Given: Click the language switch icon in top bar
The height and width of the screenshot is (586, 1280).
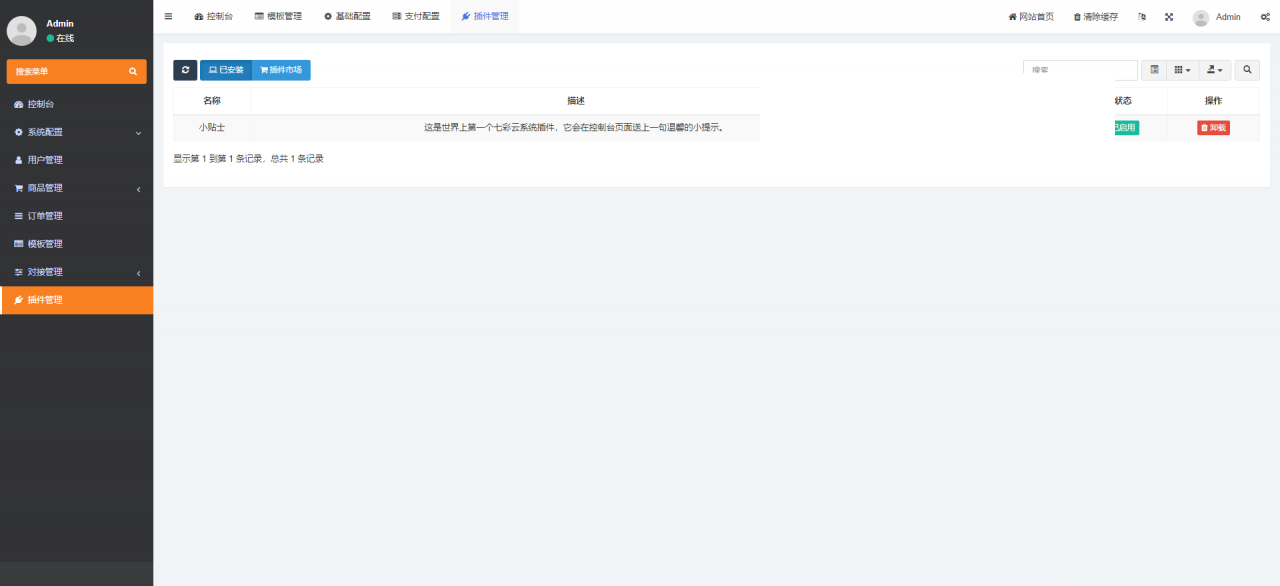Looking at the screenshot, I should (1141, 16).
